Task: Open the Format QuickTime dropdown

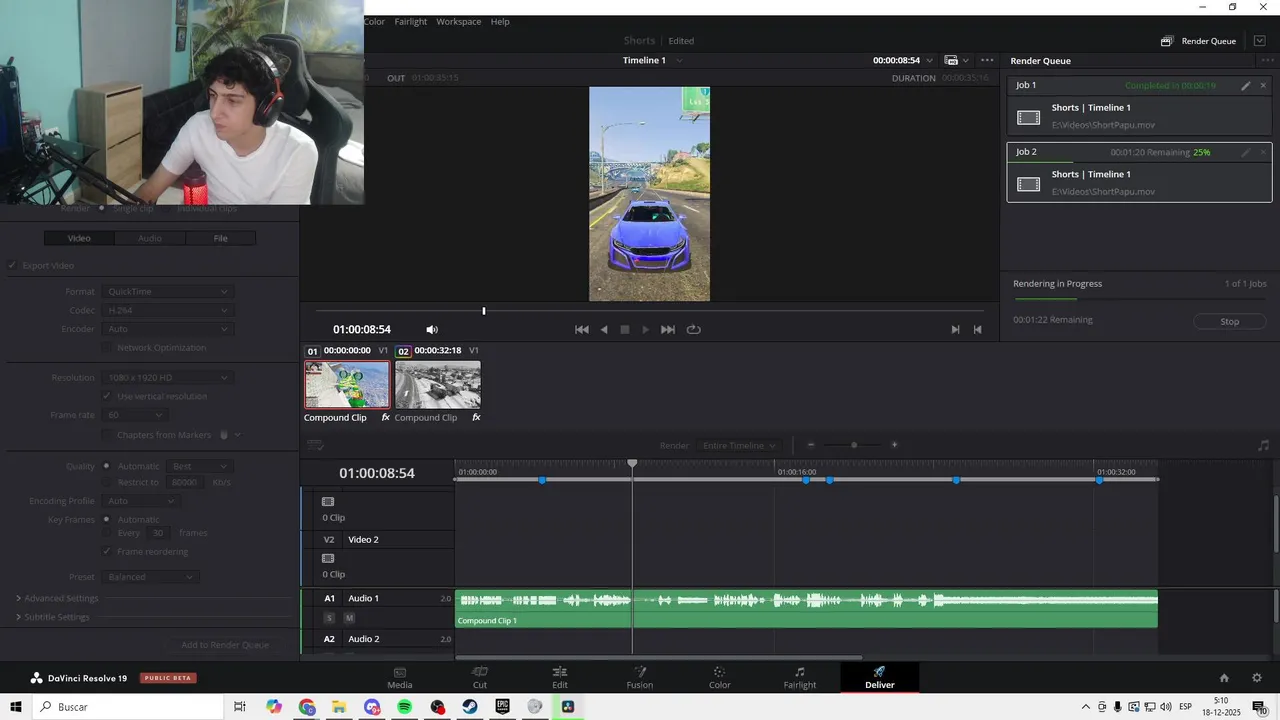Action: point(167,291)
